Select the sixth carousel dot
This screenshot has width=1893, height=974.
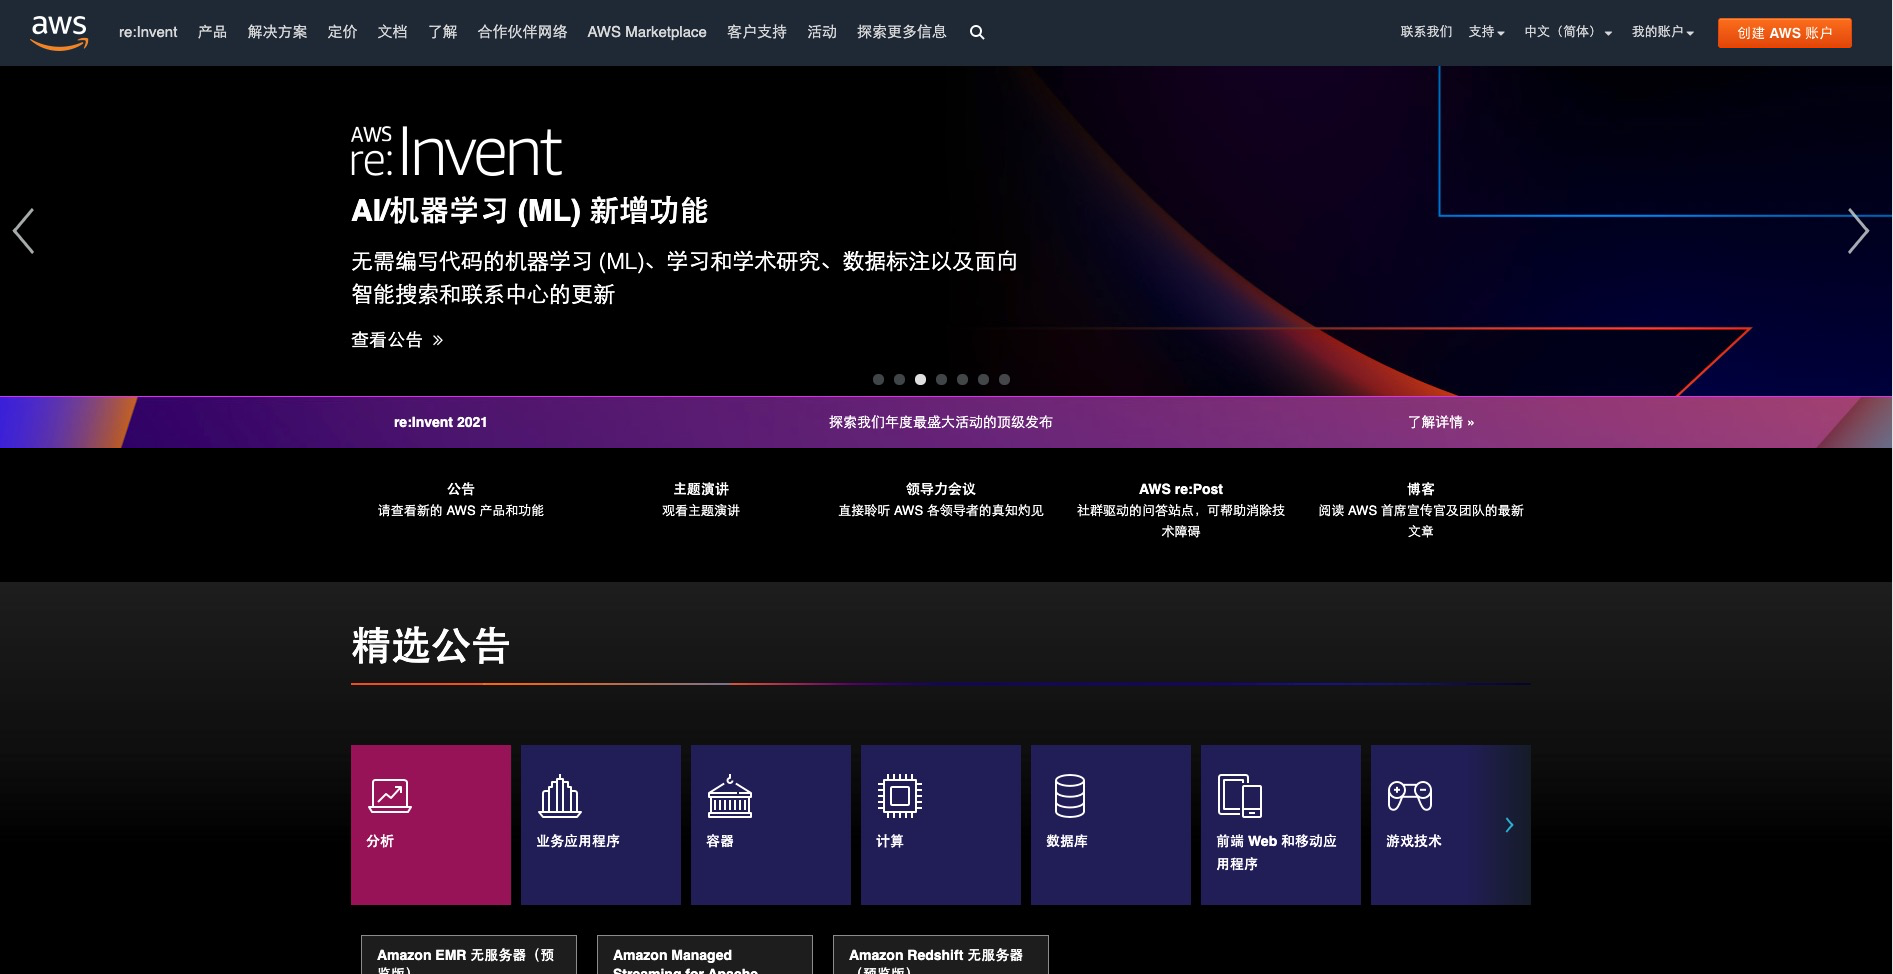(x=983, y=379)
